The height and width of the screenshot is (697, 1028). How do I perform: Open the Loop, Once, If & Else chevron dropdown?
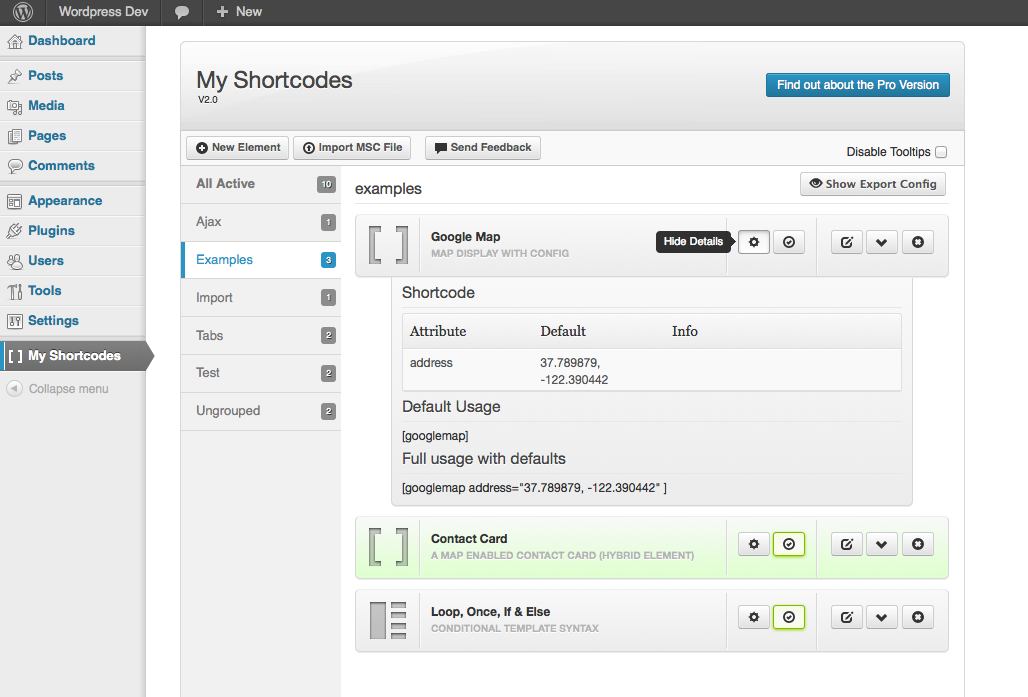click(882, 617)
